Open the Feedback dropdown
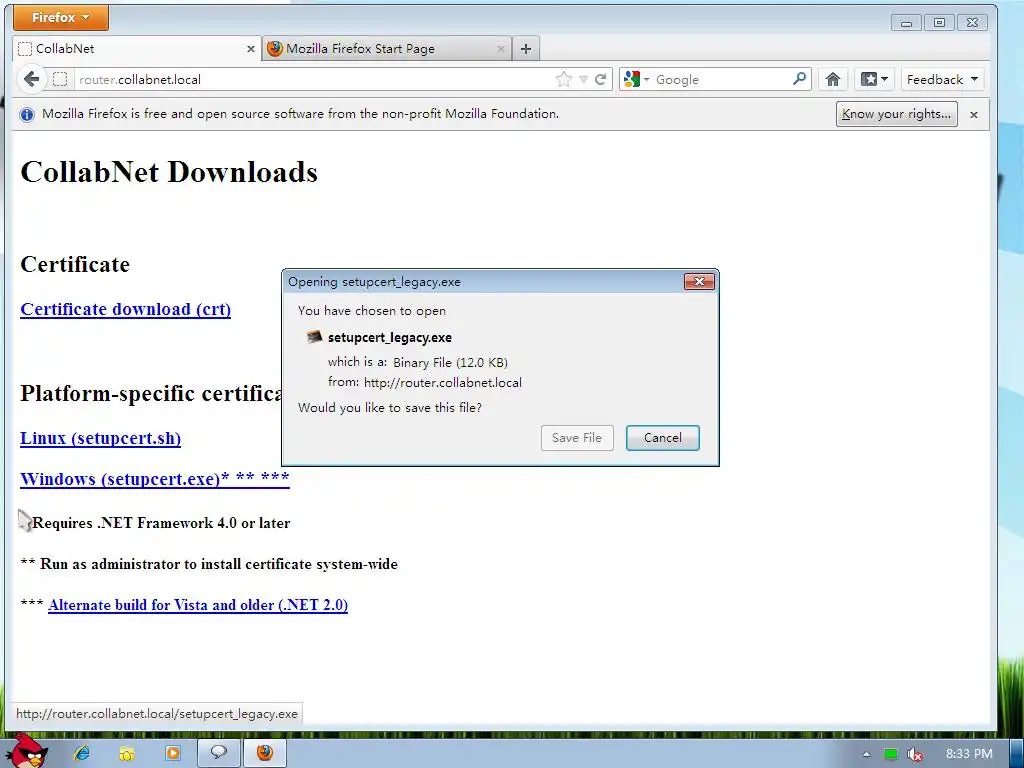 pos(942,80)
